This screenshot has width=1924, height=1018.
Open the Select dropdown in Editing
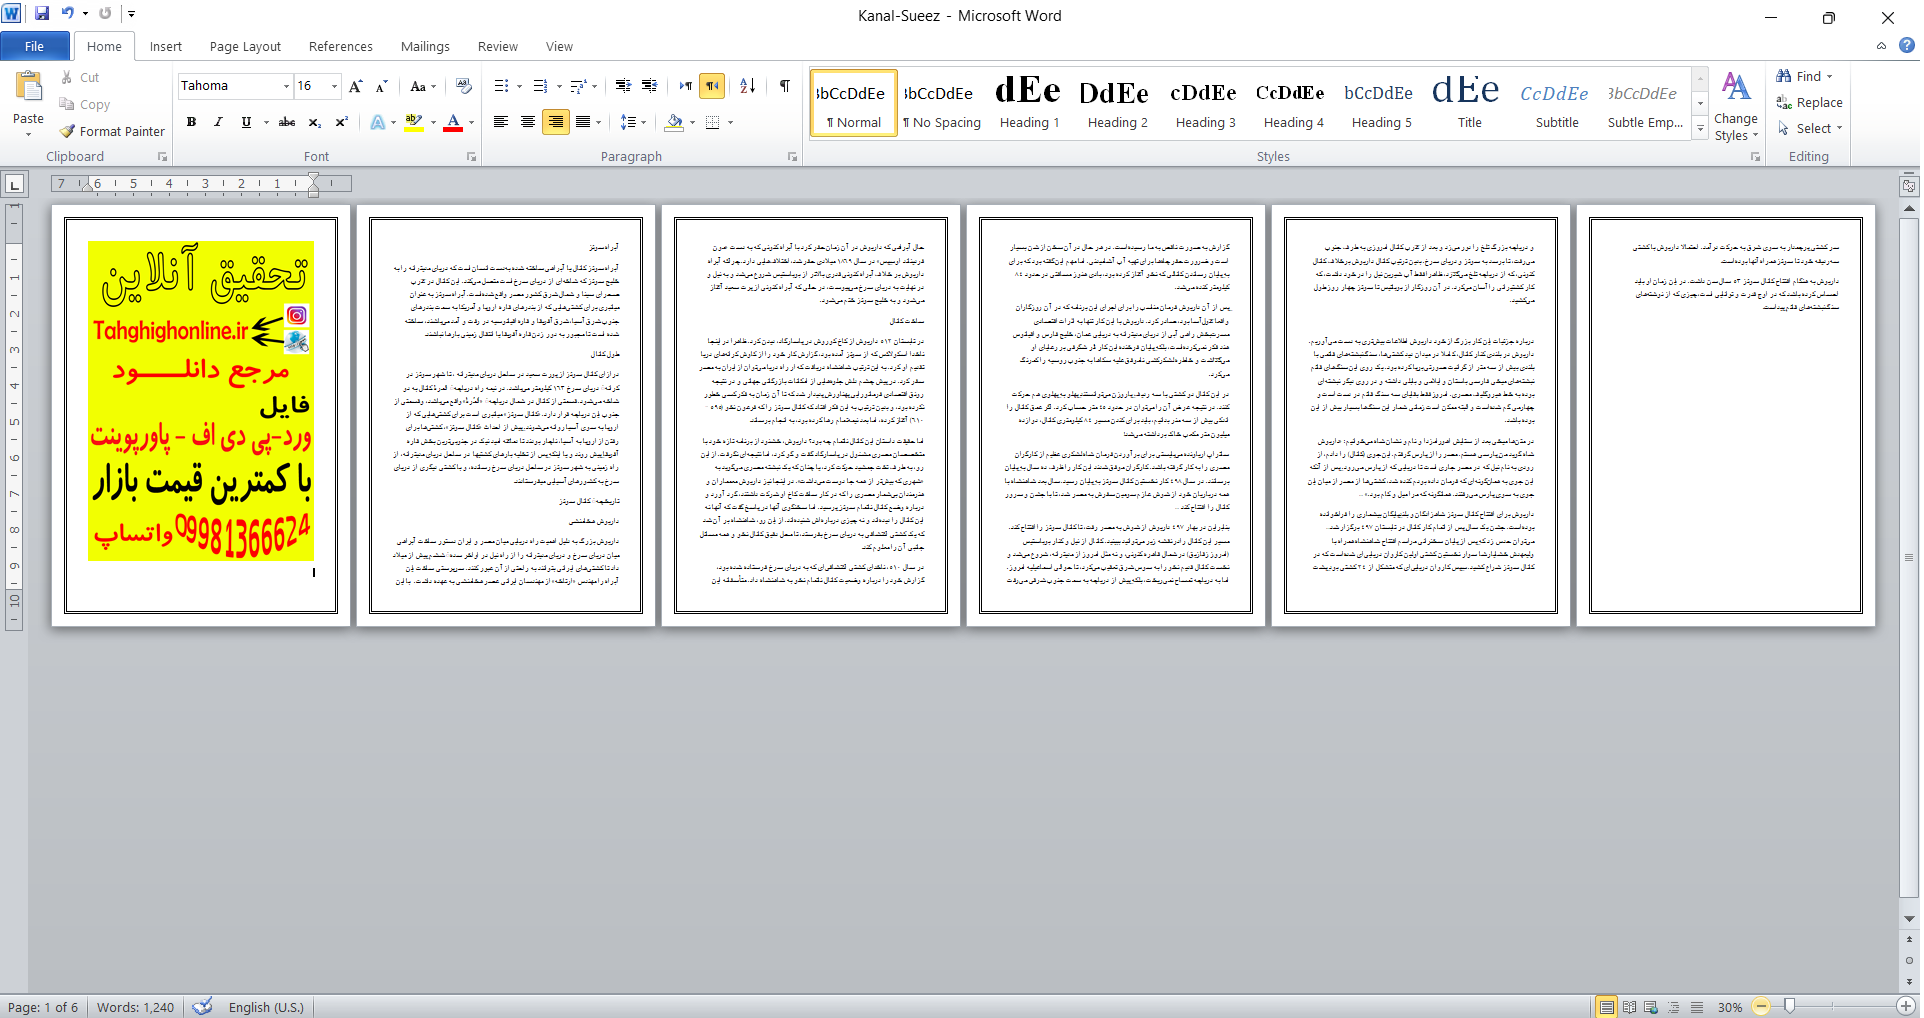(1811, 128)
